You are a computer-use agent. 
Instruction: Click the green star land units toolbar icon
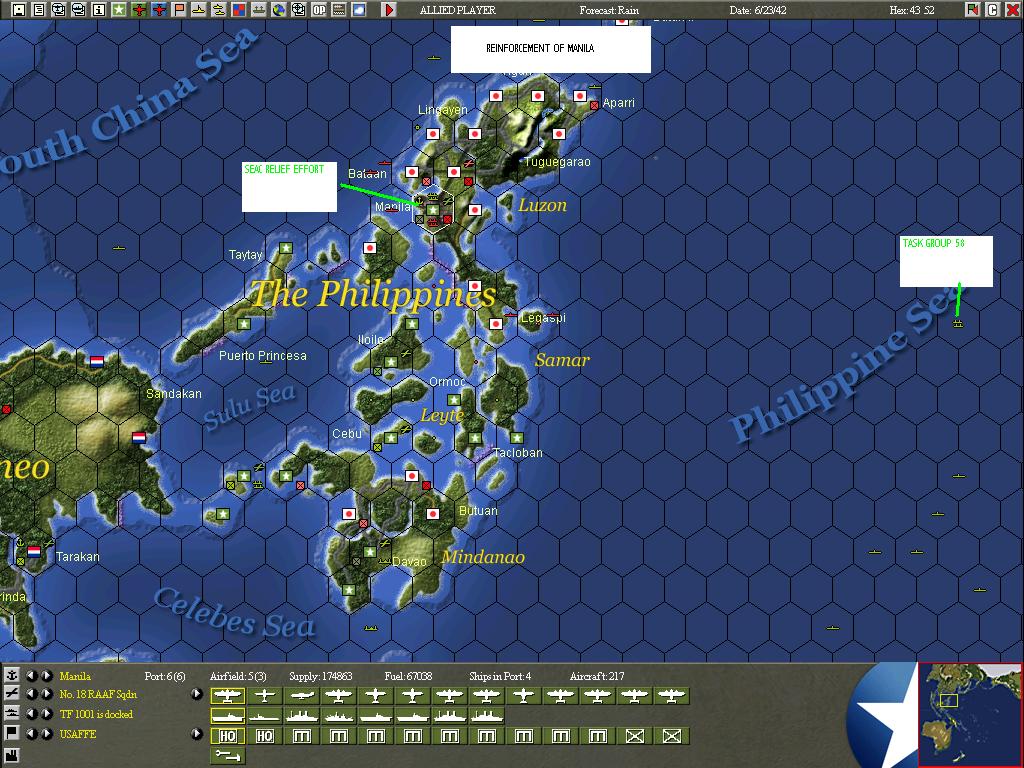[119, 10]
